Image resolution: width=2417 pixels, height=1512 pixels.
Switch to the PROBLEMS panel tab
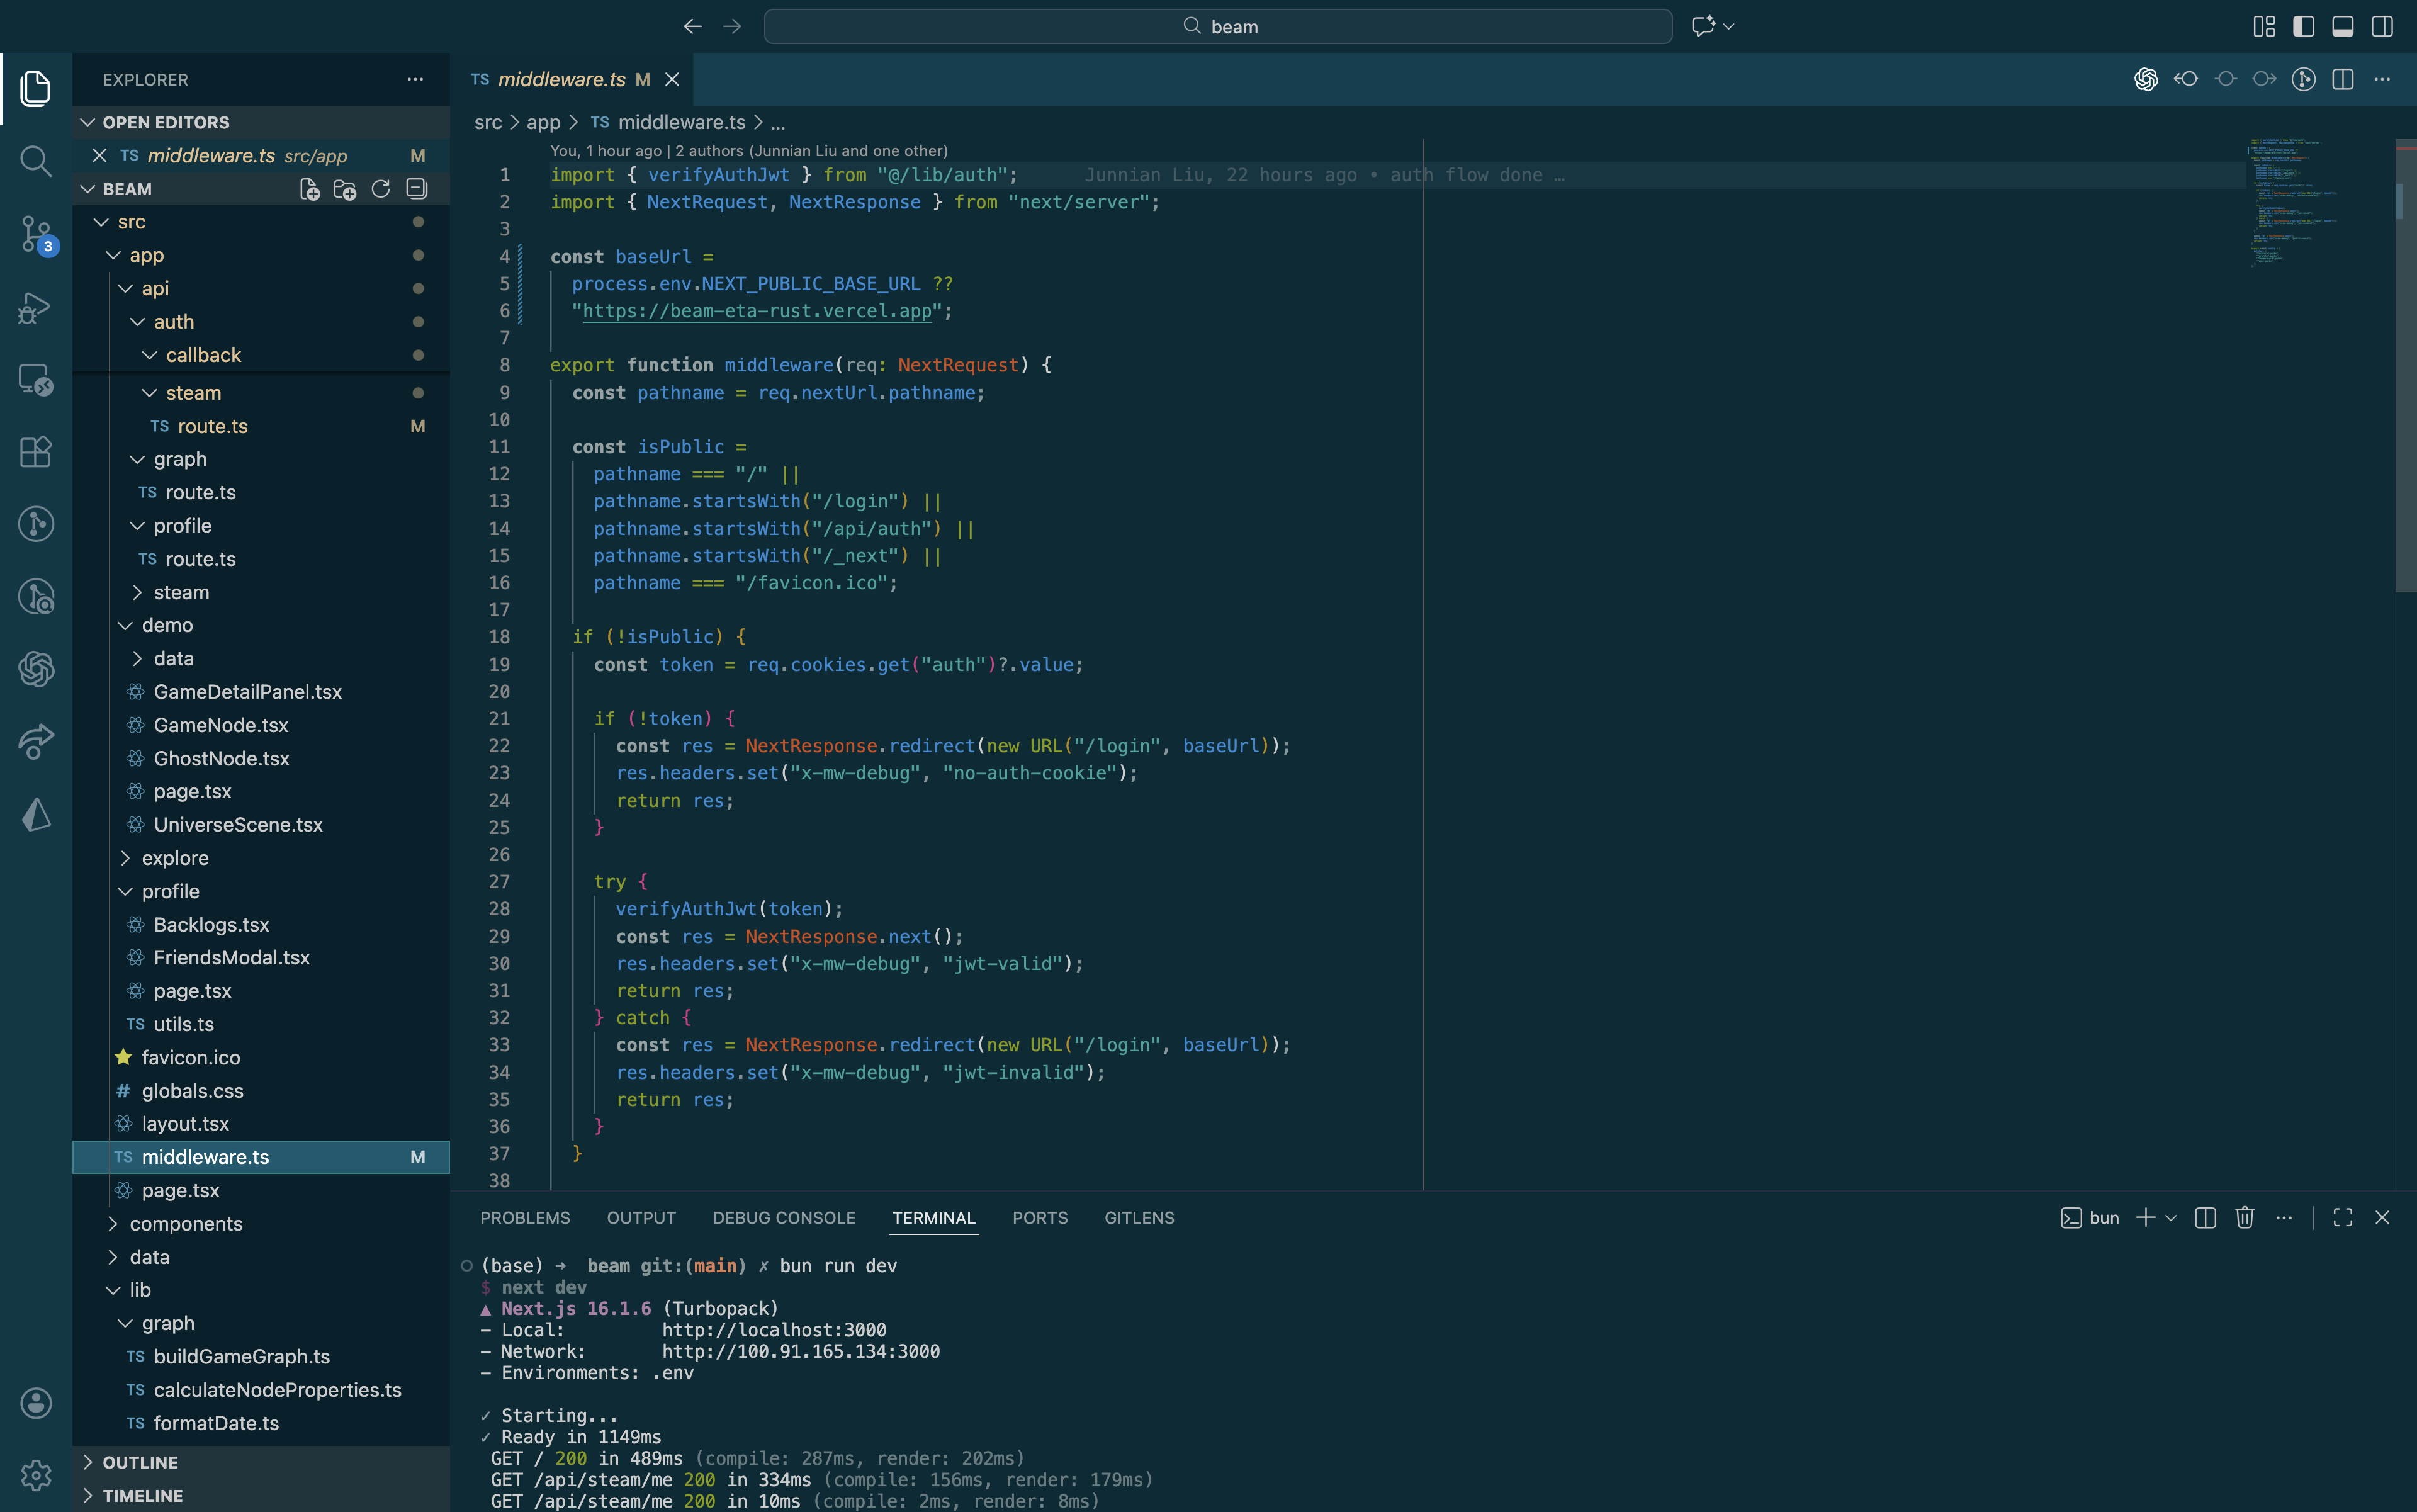click(x=525, y=1217)
